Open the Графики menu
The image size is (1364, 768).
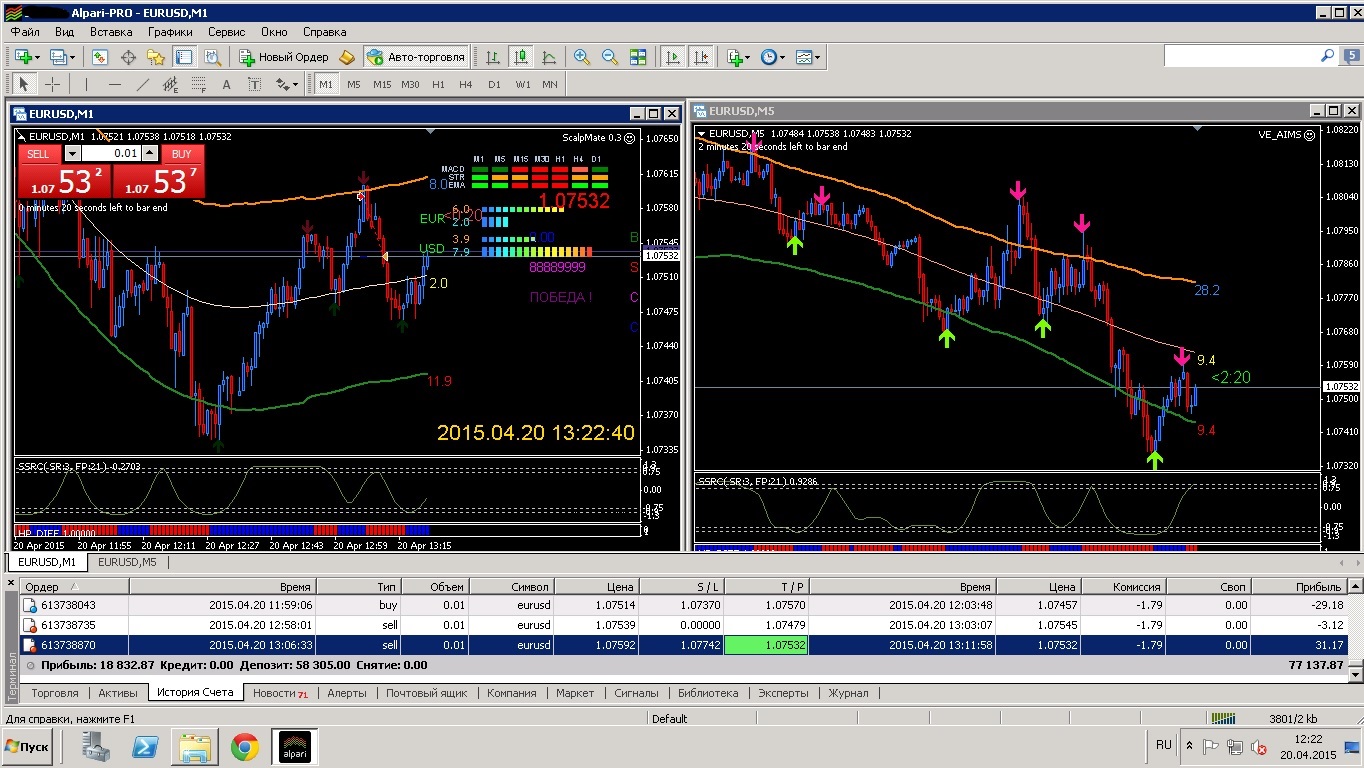[170, 32]
